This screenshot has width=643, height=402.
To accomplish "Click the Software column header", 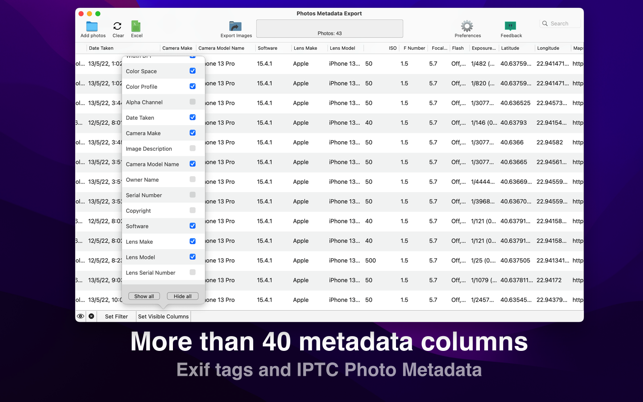I will [x=273, y=48].
